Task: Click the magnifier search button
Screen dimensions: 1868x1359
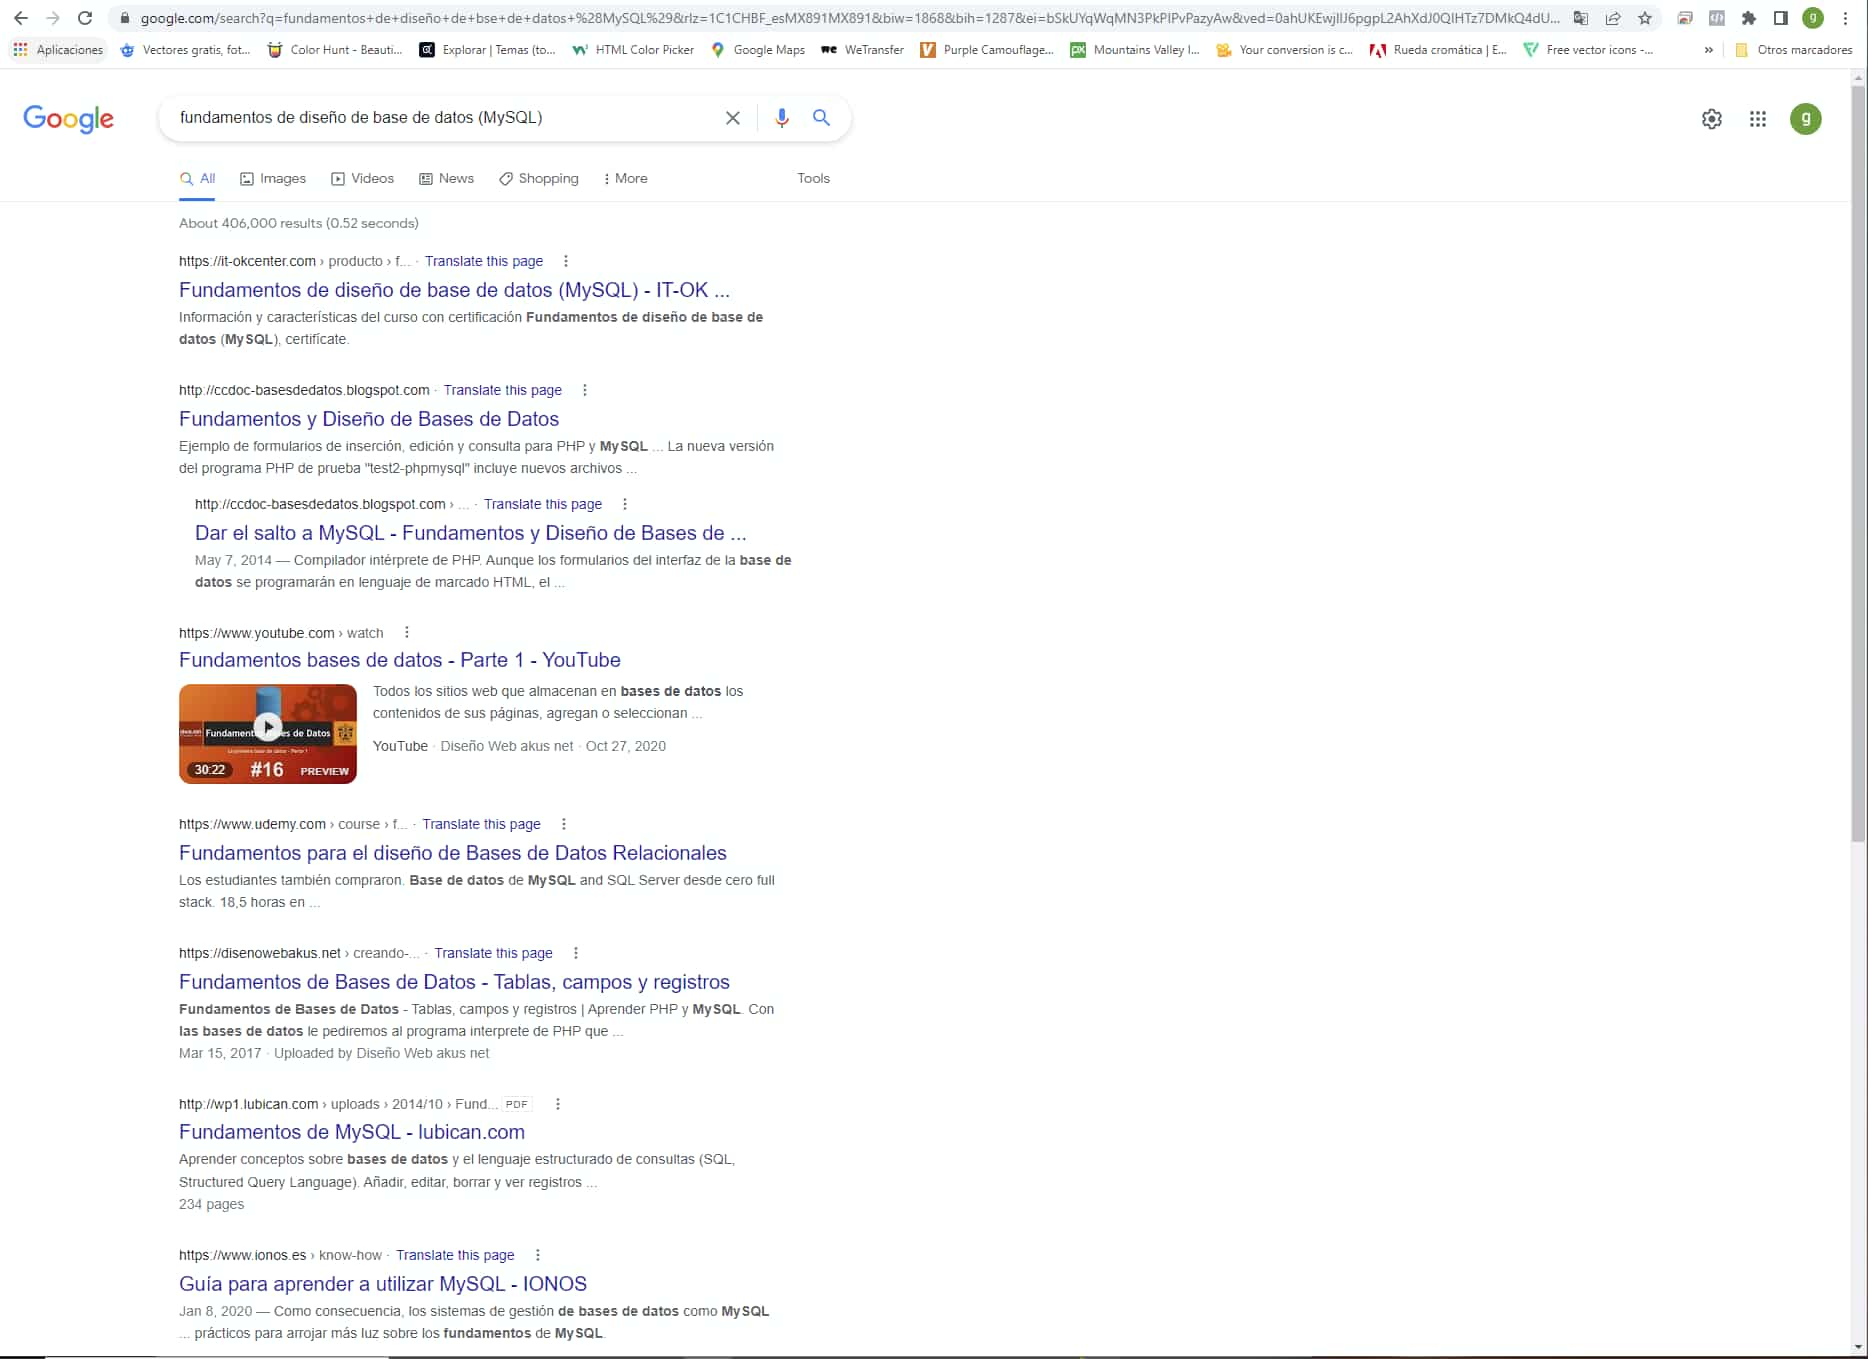Action: 821,118
